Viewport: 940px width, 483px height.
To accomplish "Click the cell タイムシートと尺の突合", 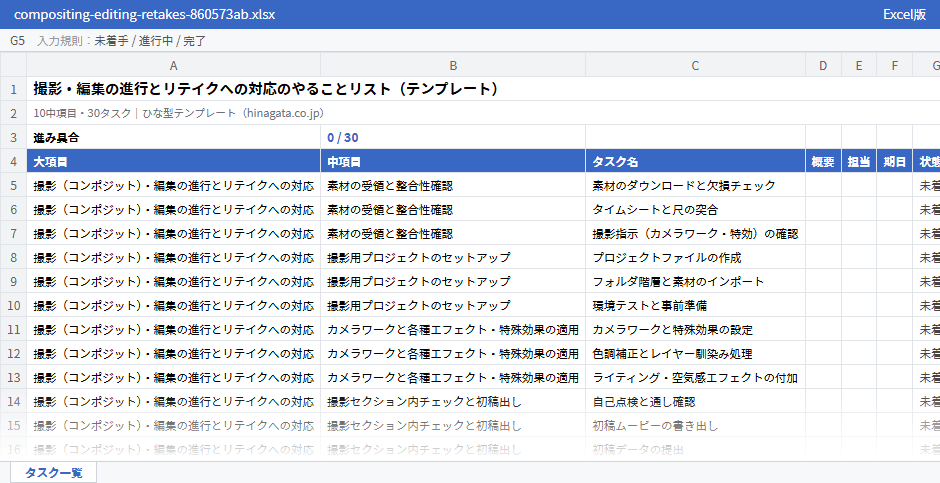I will point(695,209).
